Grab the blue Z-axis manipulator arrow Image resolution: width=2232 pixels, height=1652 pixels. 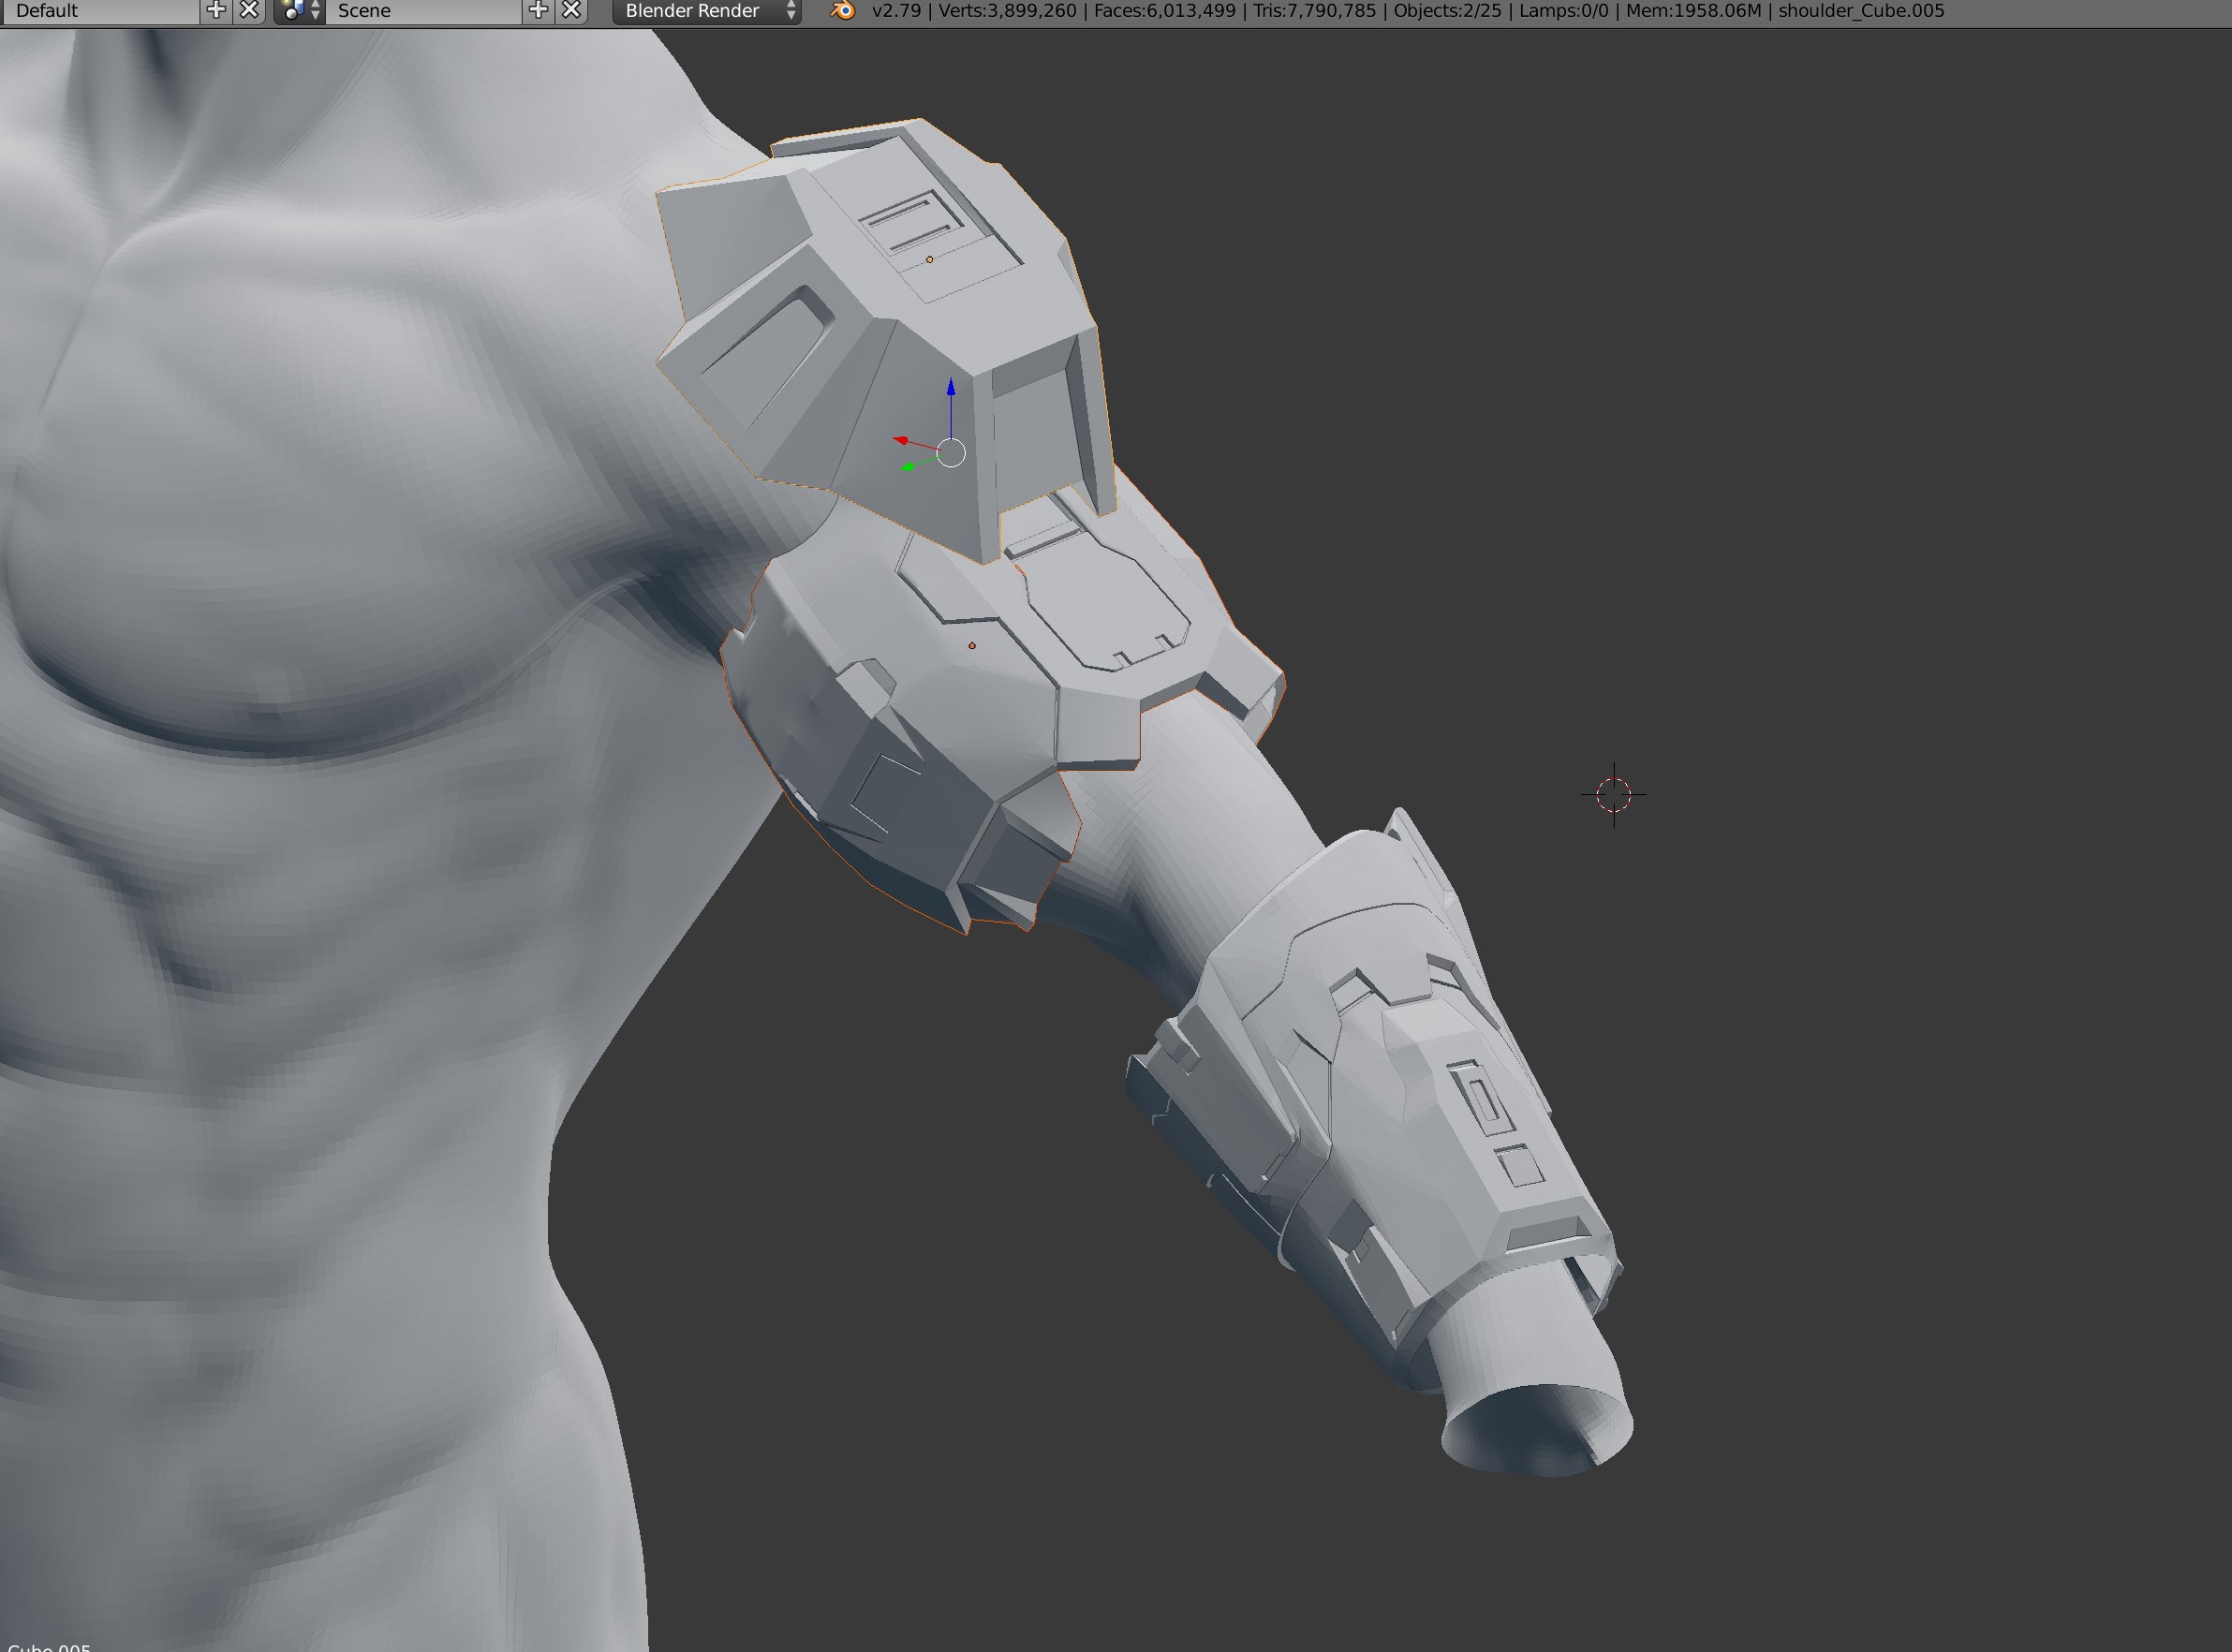pos(950,390)
